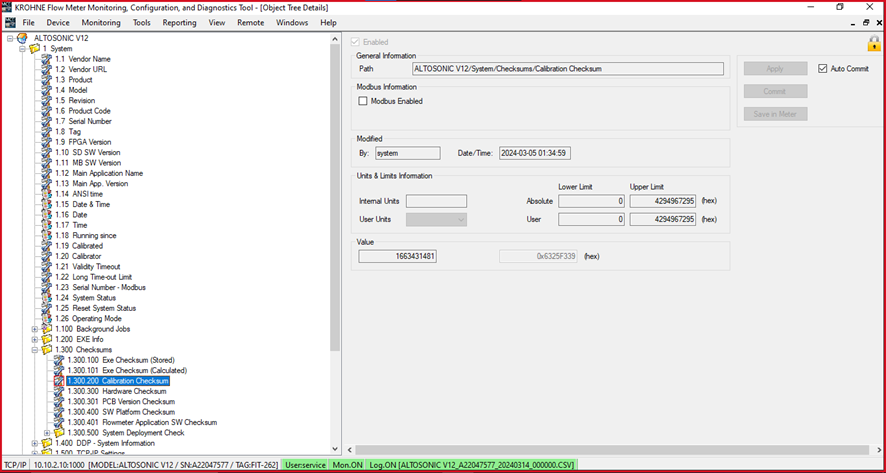Select 1.300.401 Flowmeter Application SW Checksum
Image resolution: width=886 pixels, height=473 pixels.
(x=142, y=422)
